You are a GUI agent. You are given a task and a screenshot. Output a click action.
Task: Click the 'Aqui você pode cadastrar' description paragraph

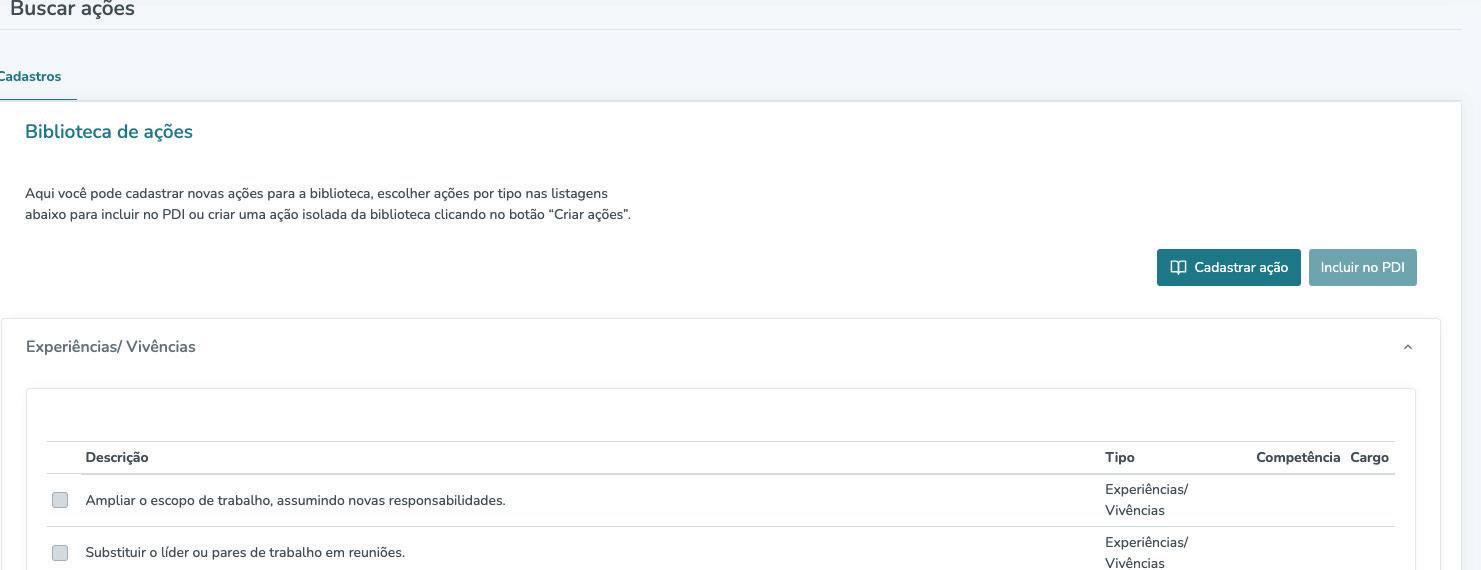328,204
